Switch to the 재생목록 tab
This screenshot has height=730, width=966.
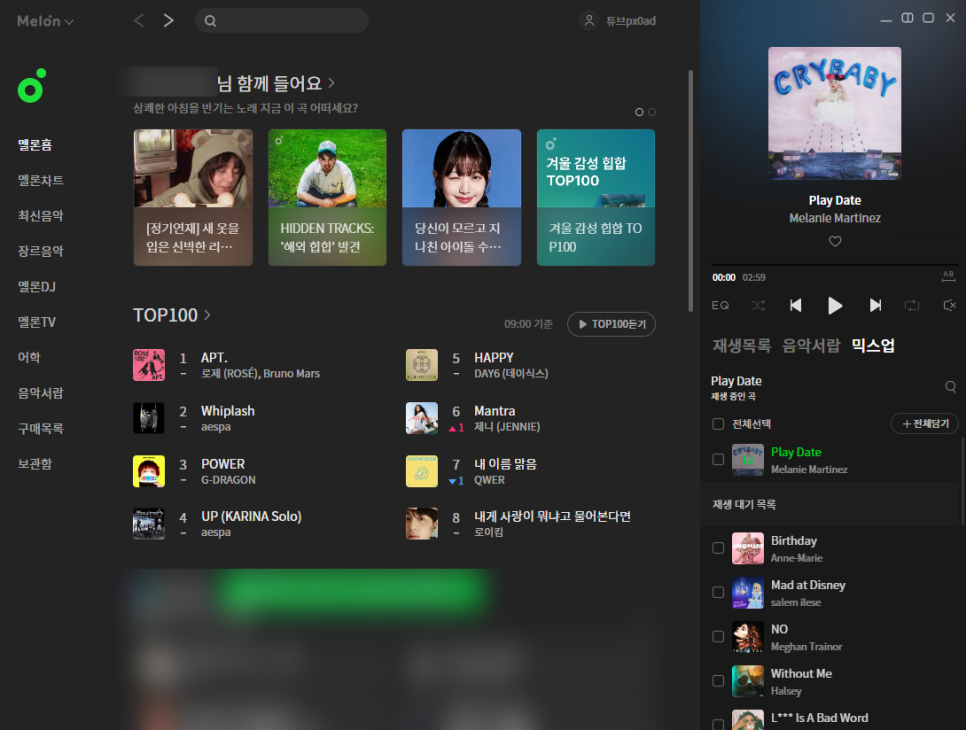pos(742,346)
